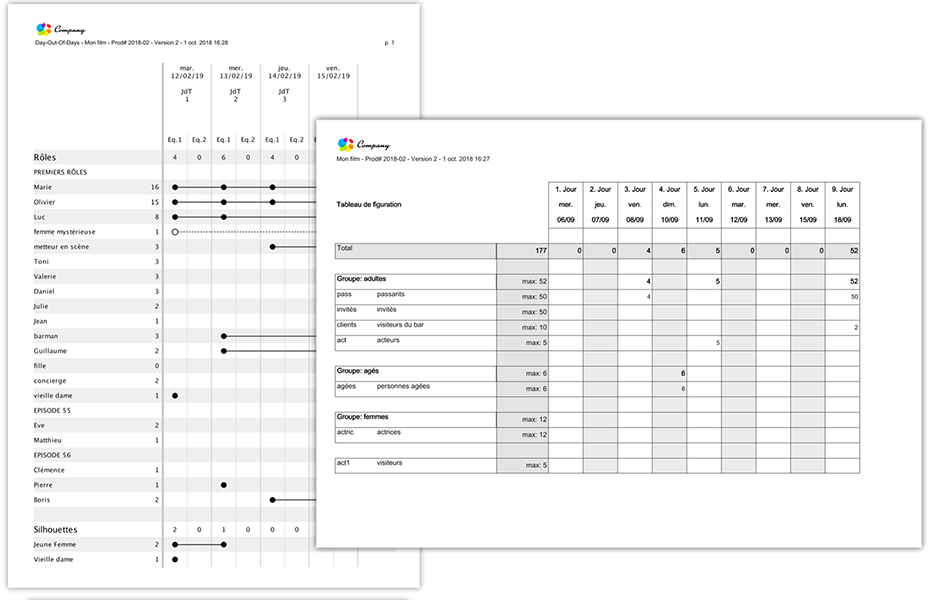Click the total value "177"
The height and width of the screenshot is (600, 934).
(540, 251)
